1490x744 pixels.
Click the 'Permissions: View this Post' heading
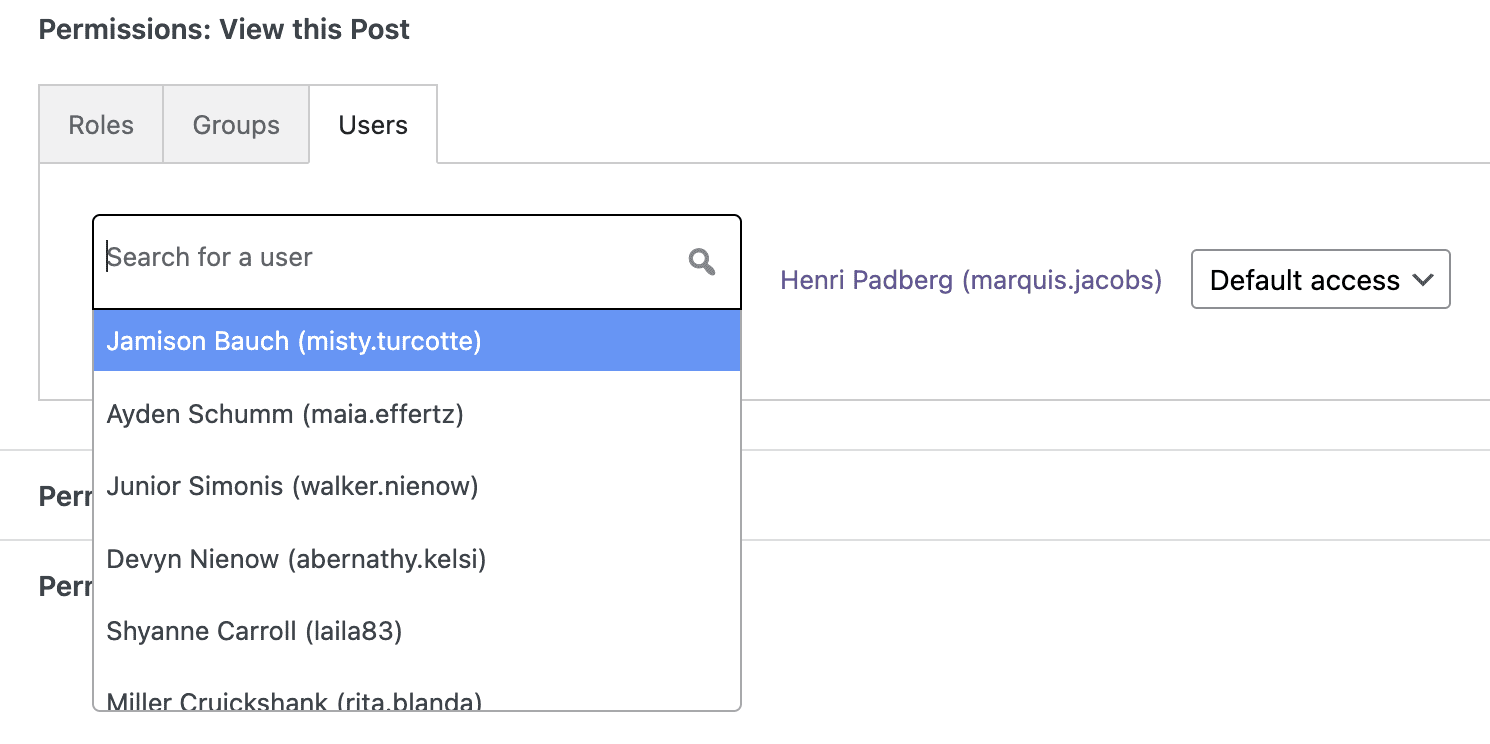[224, 29]
